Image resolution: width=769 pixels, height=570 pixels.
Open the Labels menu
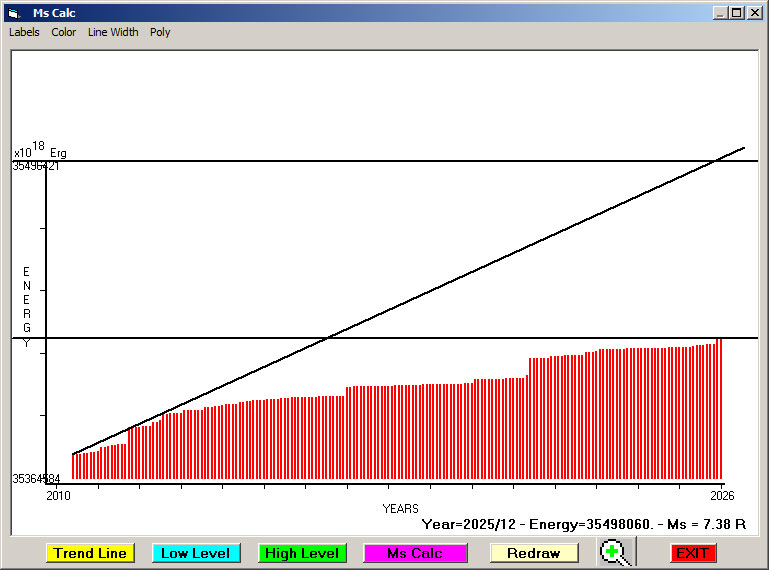point(24,32)
